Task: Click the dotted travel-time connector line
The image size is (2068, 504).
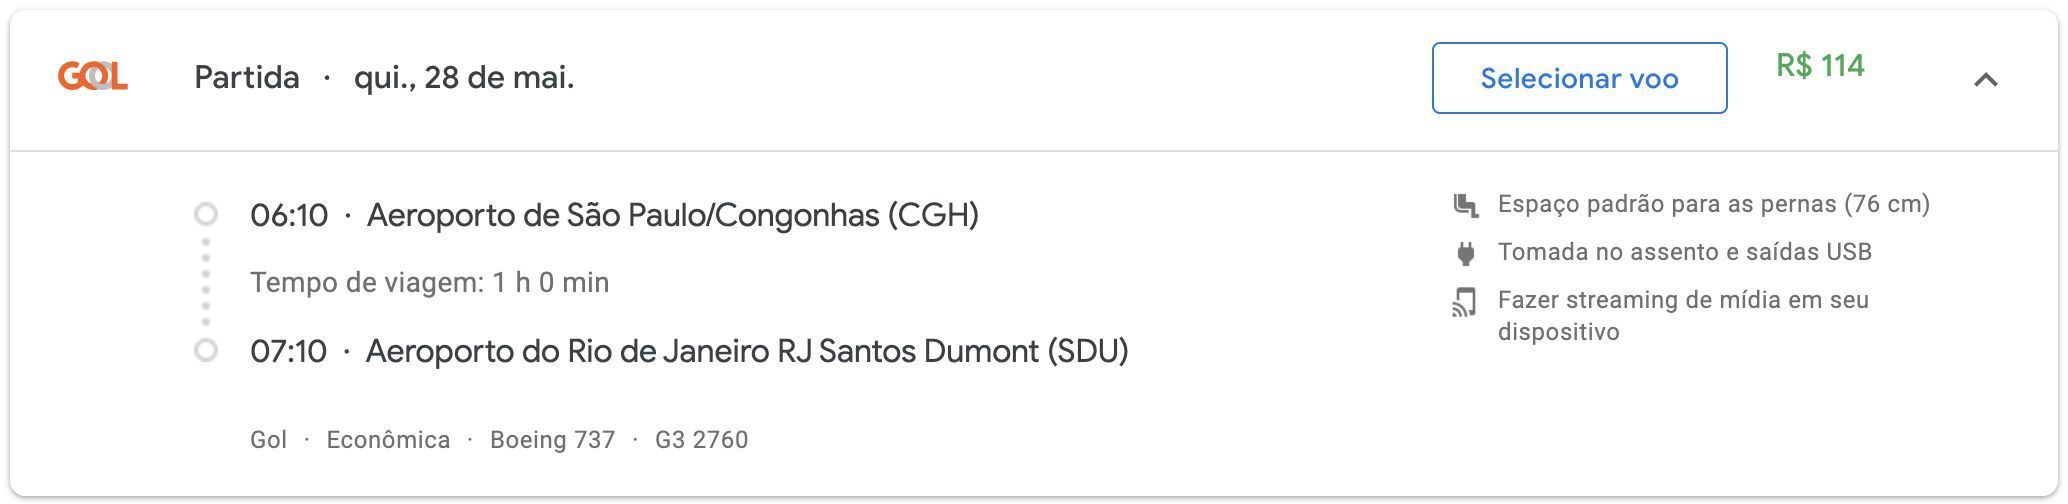Action: 206,282
